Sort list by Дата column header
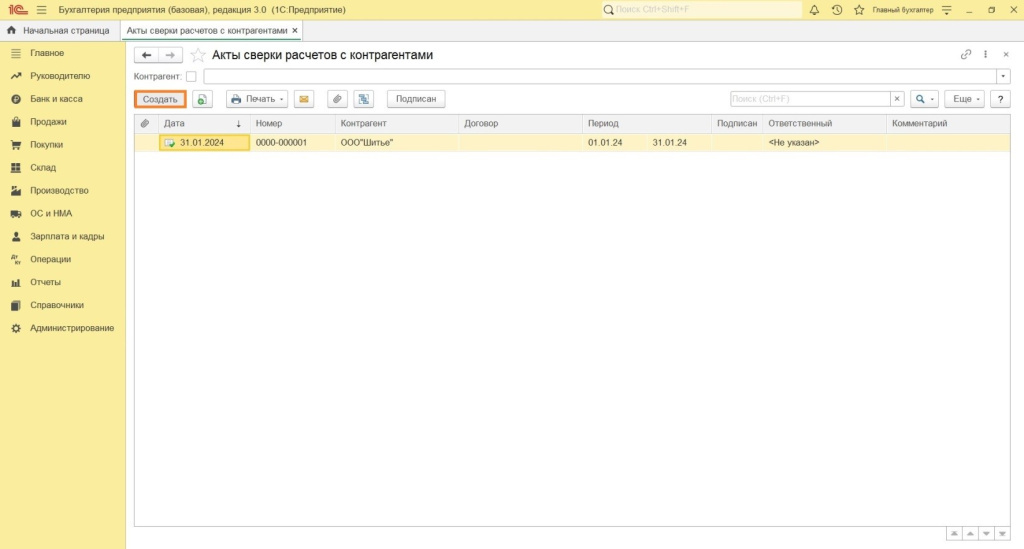 [x=204, y=123]
